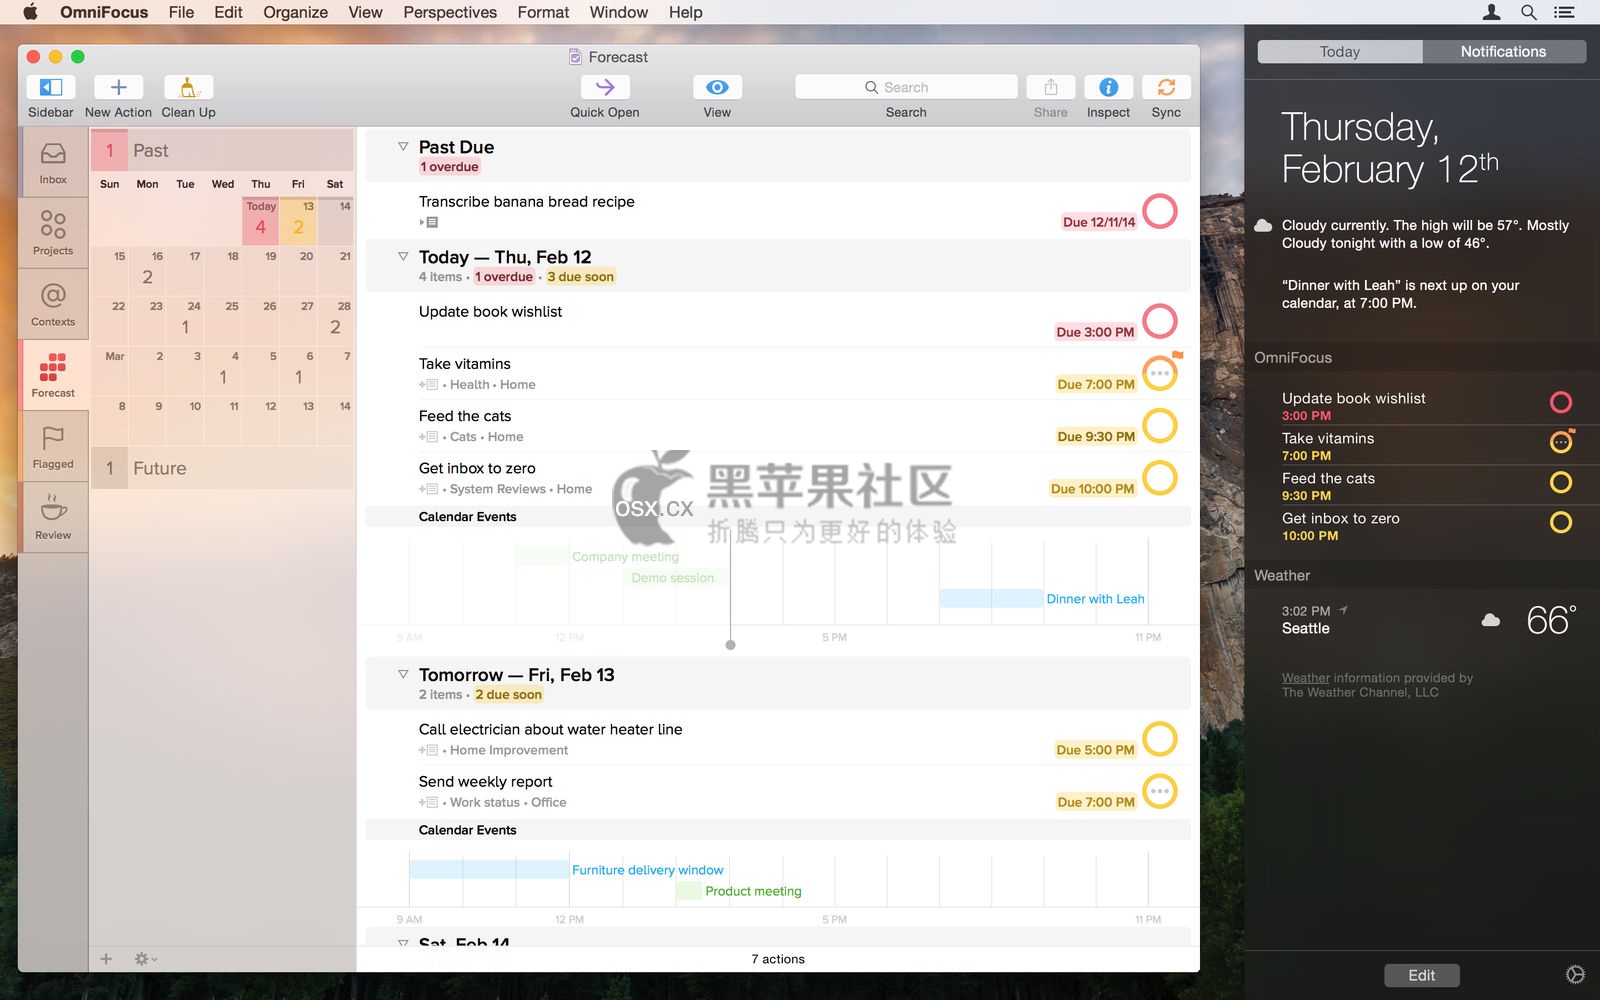Click the Search field in toolbar
This screenshot has height=1000, width=1600.
pyautogui.click(x=906, y=87)
